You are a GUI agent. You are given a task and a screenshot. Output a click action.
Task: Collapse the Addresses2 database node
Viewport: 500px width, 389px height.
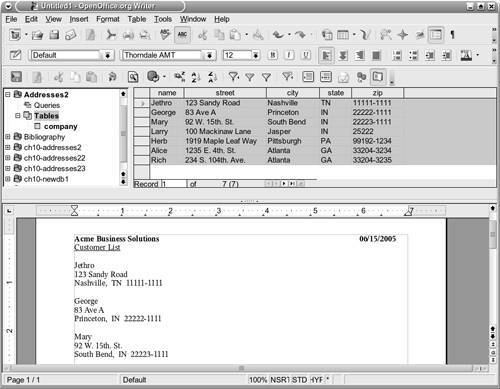point(8,95)
